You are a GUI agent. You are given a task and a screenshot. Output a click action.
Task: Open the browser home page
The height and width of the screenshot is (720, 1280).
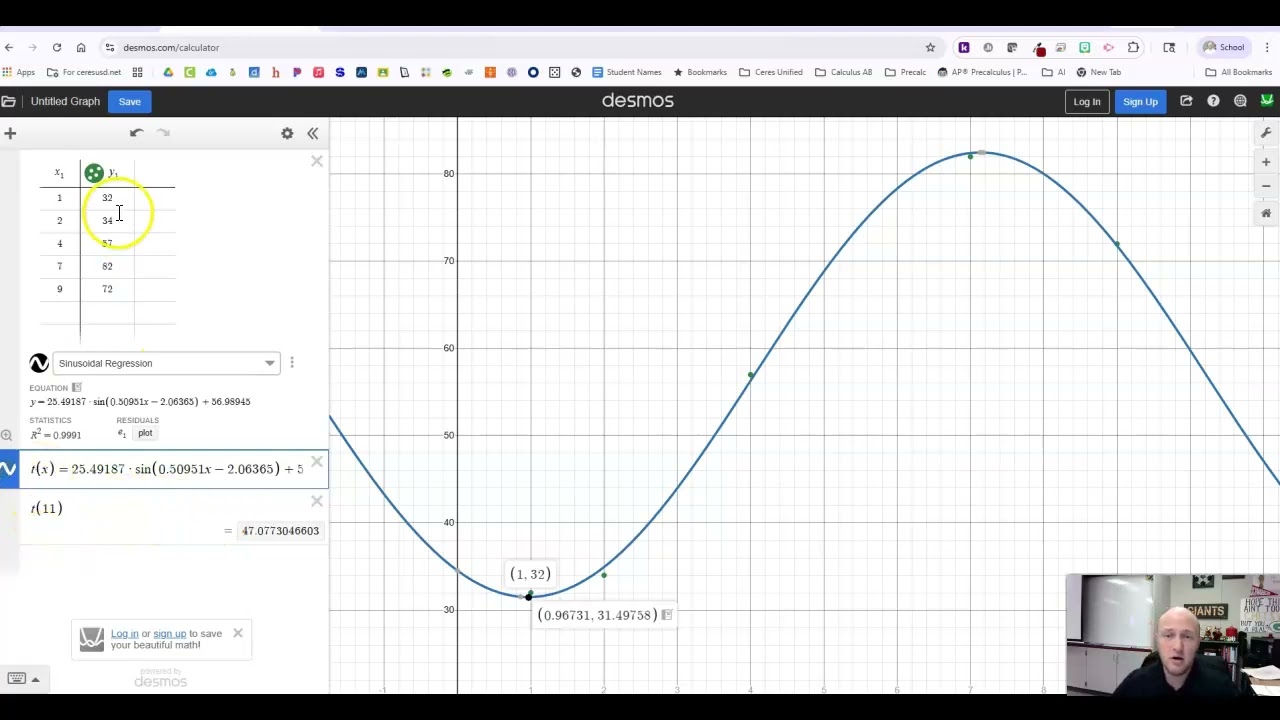click(x=81, y=48)
